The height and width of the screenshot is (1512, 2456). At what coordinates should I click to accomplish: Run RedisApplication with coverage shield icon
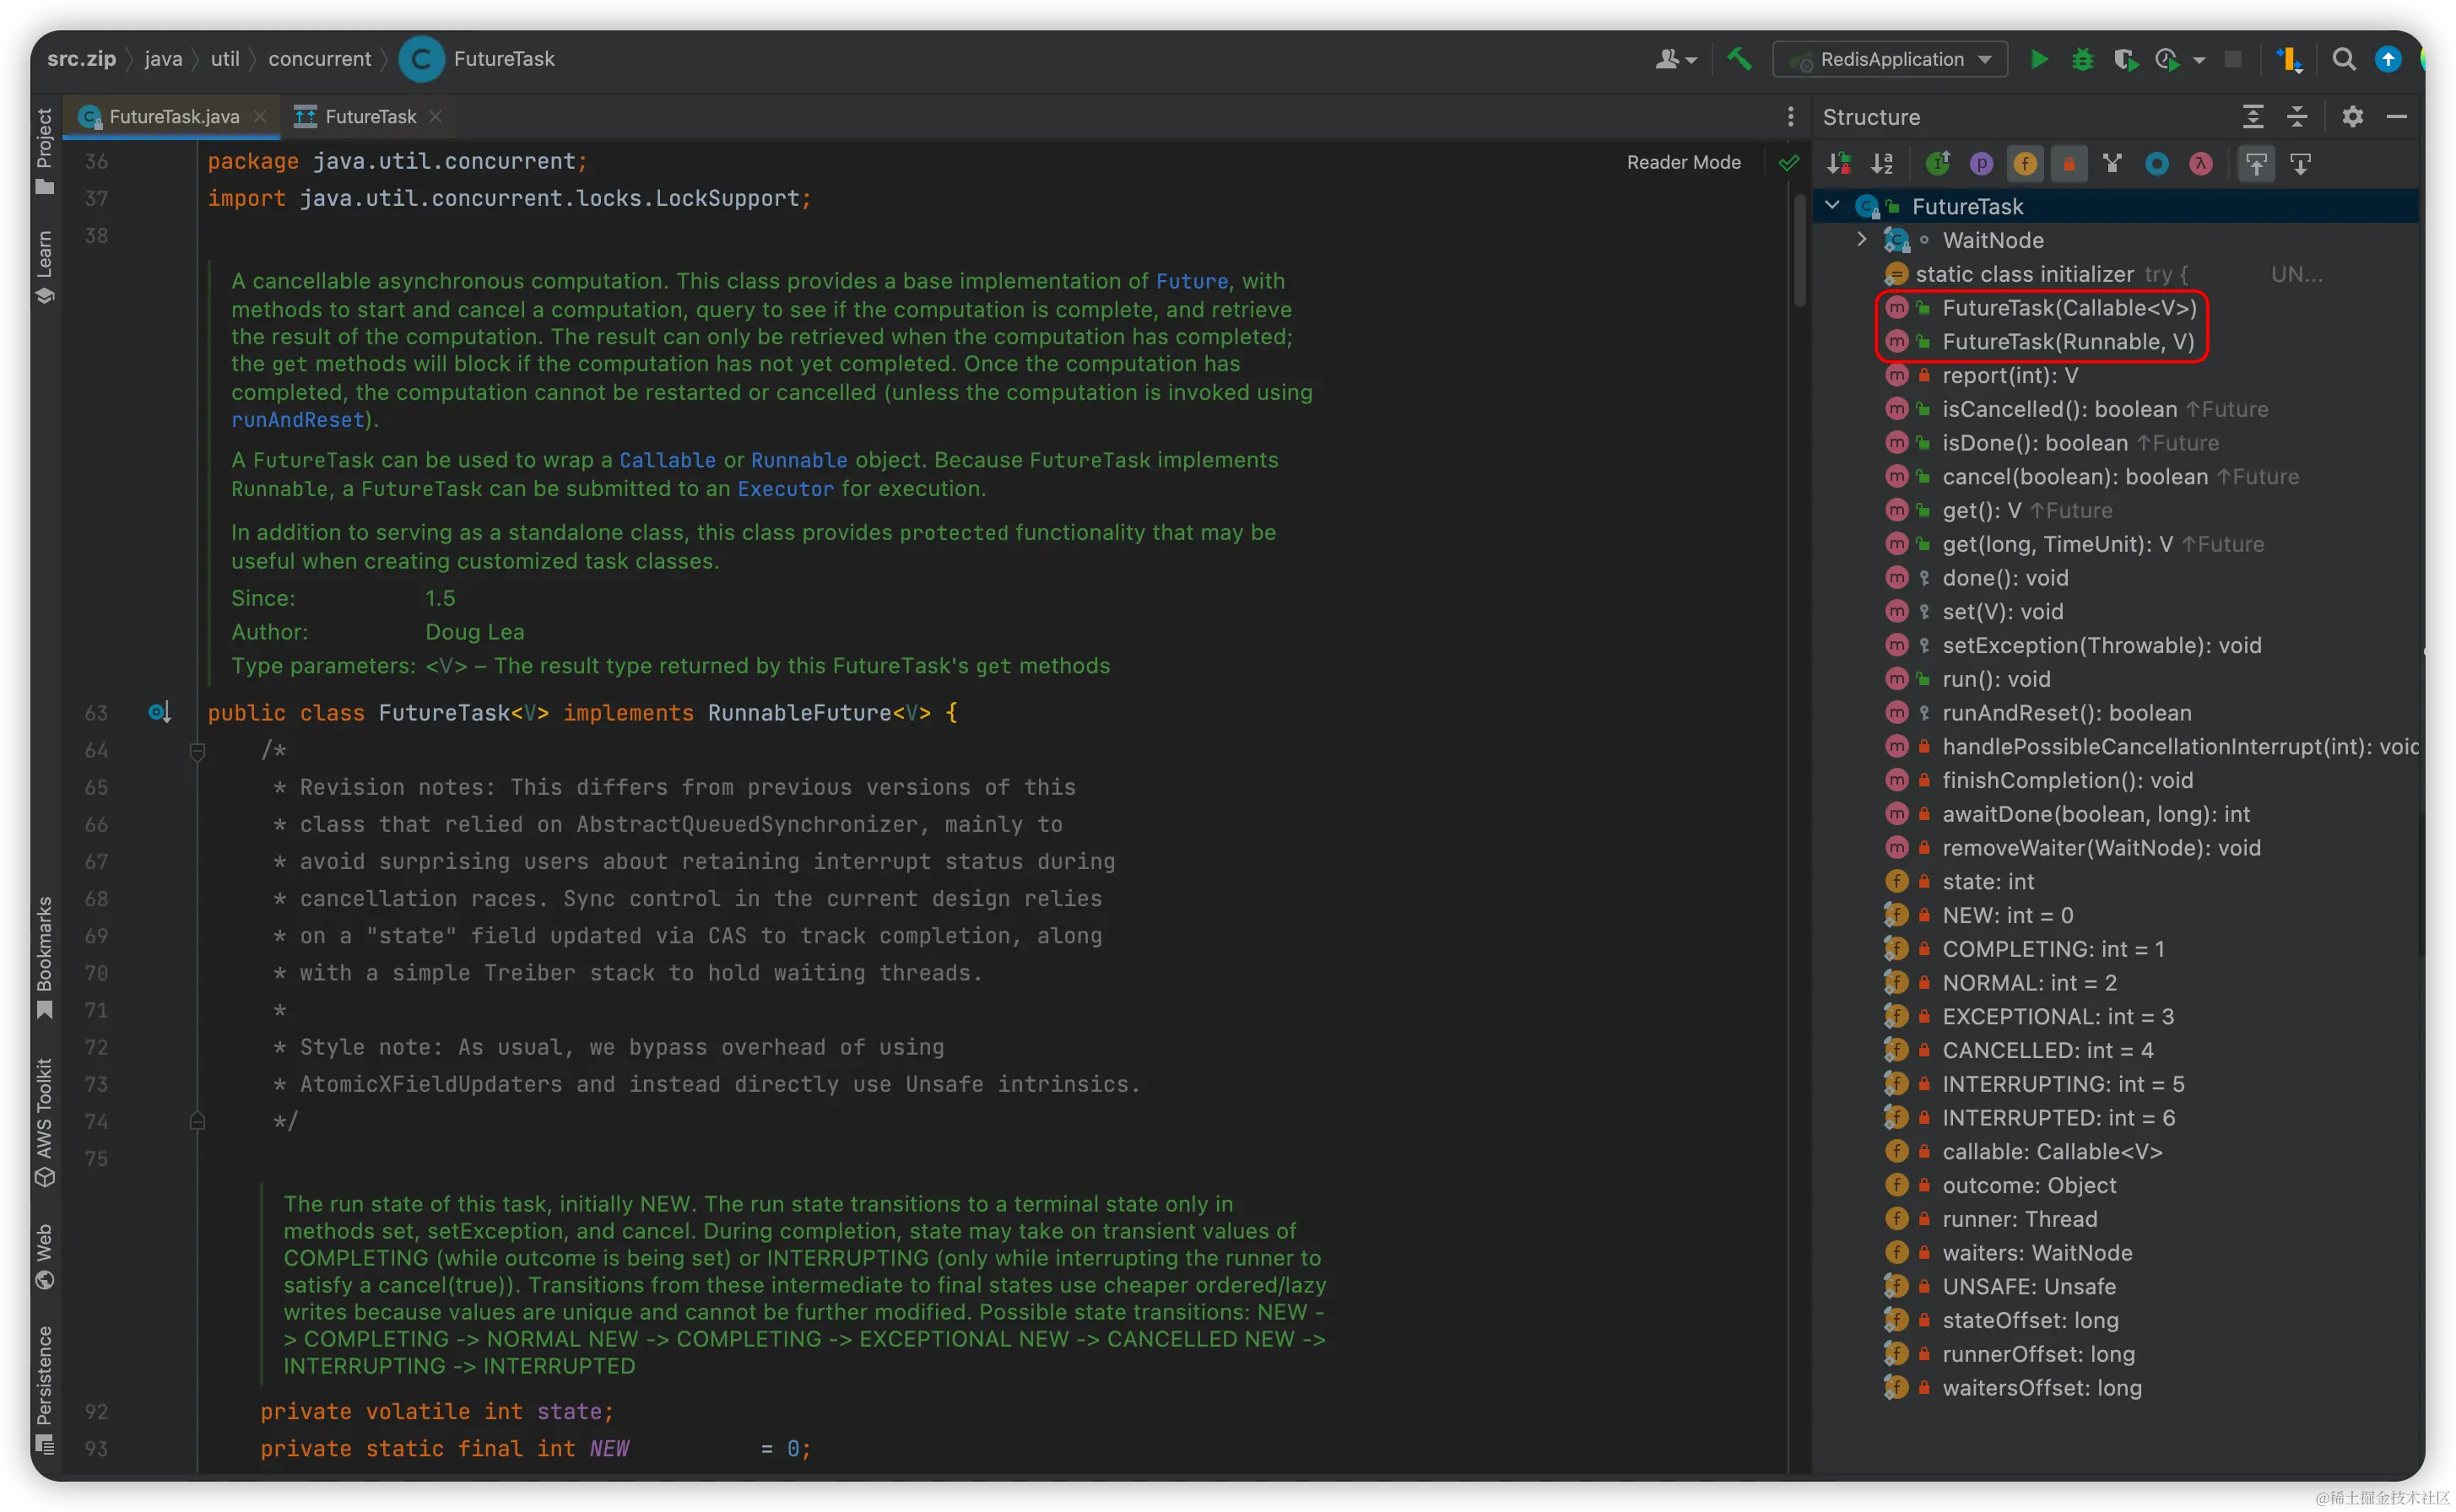[x=2125, y=60]
